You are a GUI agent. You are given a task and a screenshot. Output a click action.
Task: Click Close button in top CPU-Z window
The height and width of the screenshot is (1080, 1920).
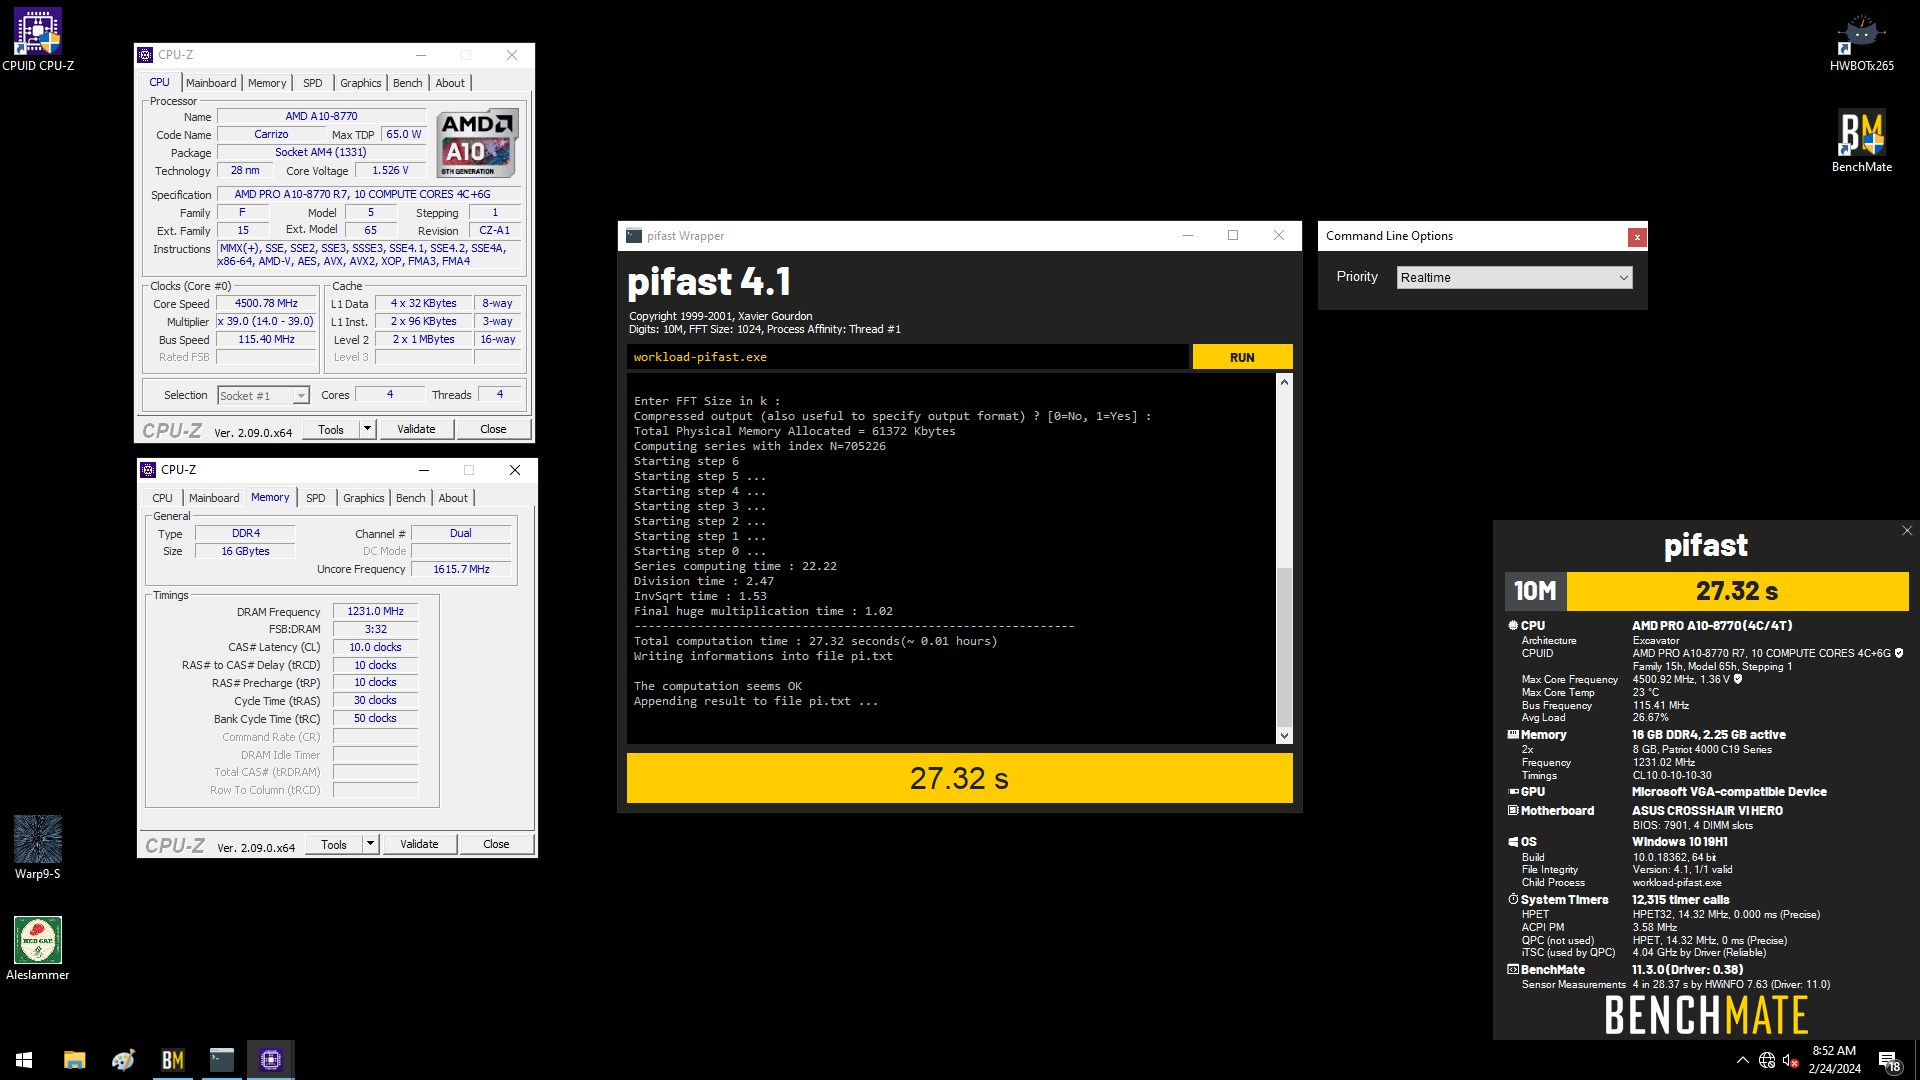493,430
